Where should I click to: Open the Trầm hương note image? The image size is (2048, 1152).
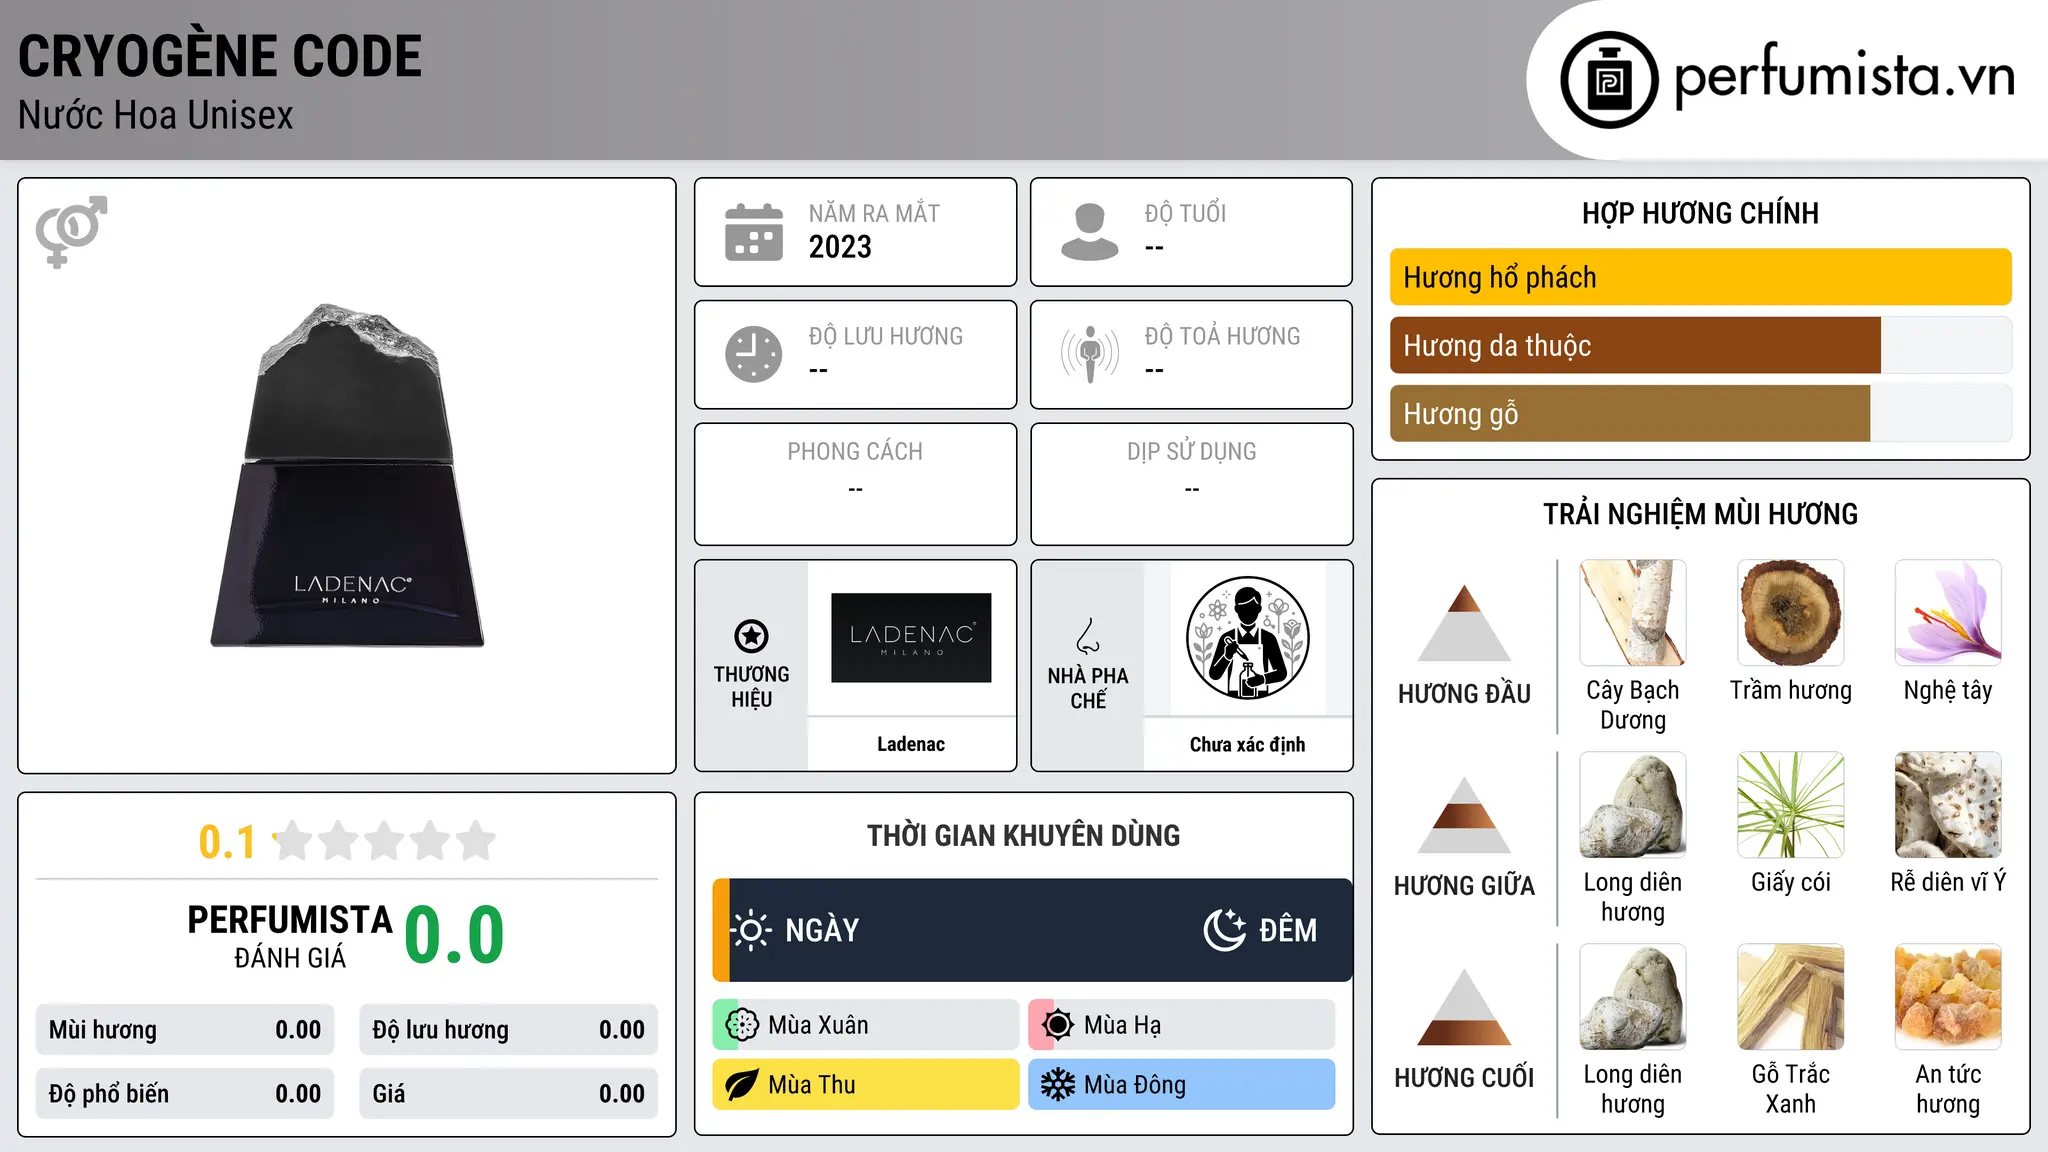pyautogui.click(x=1791, y=613)
